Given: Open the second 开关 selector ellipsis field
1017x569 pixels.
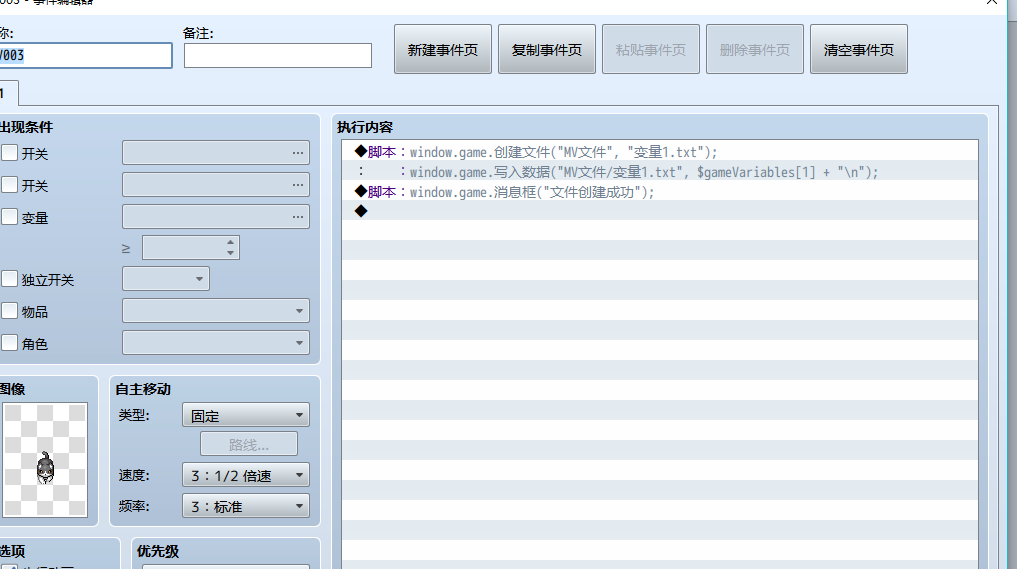Looking at the screenshot, I should (x=215, y=185).
